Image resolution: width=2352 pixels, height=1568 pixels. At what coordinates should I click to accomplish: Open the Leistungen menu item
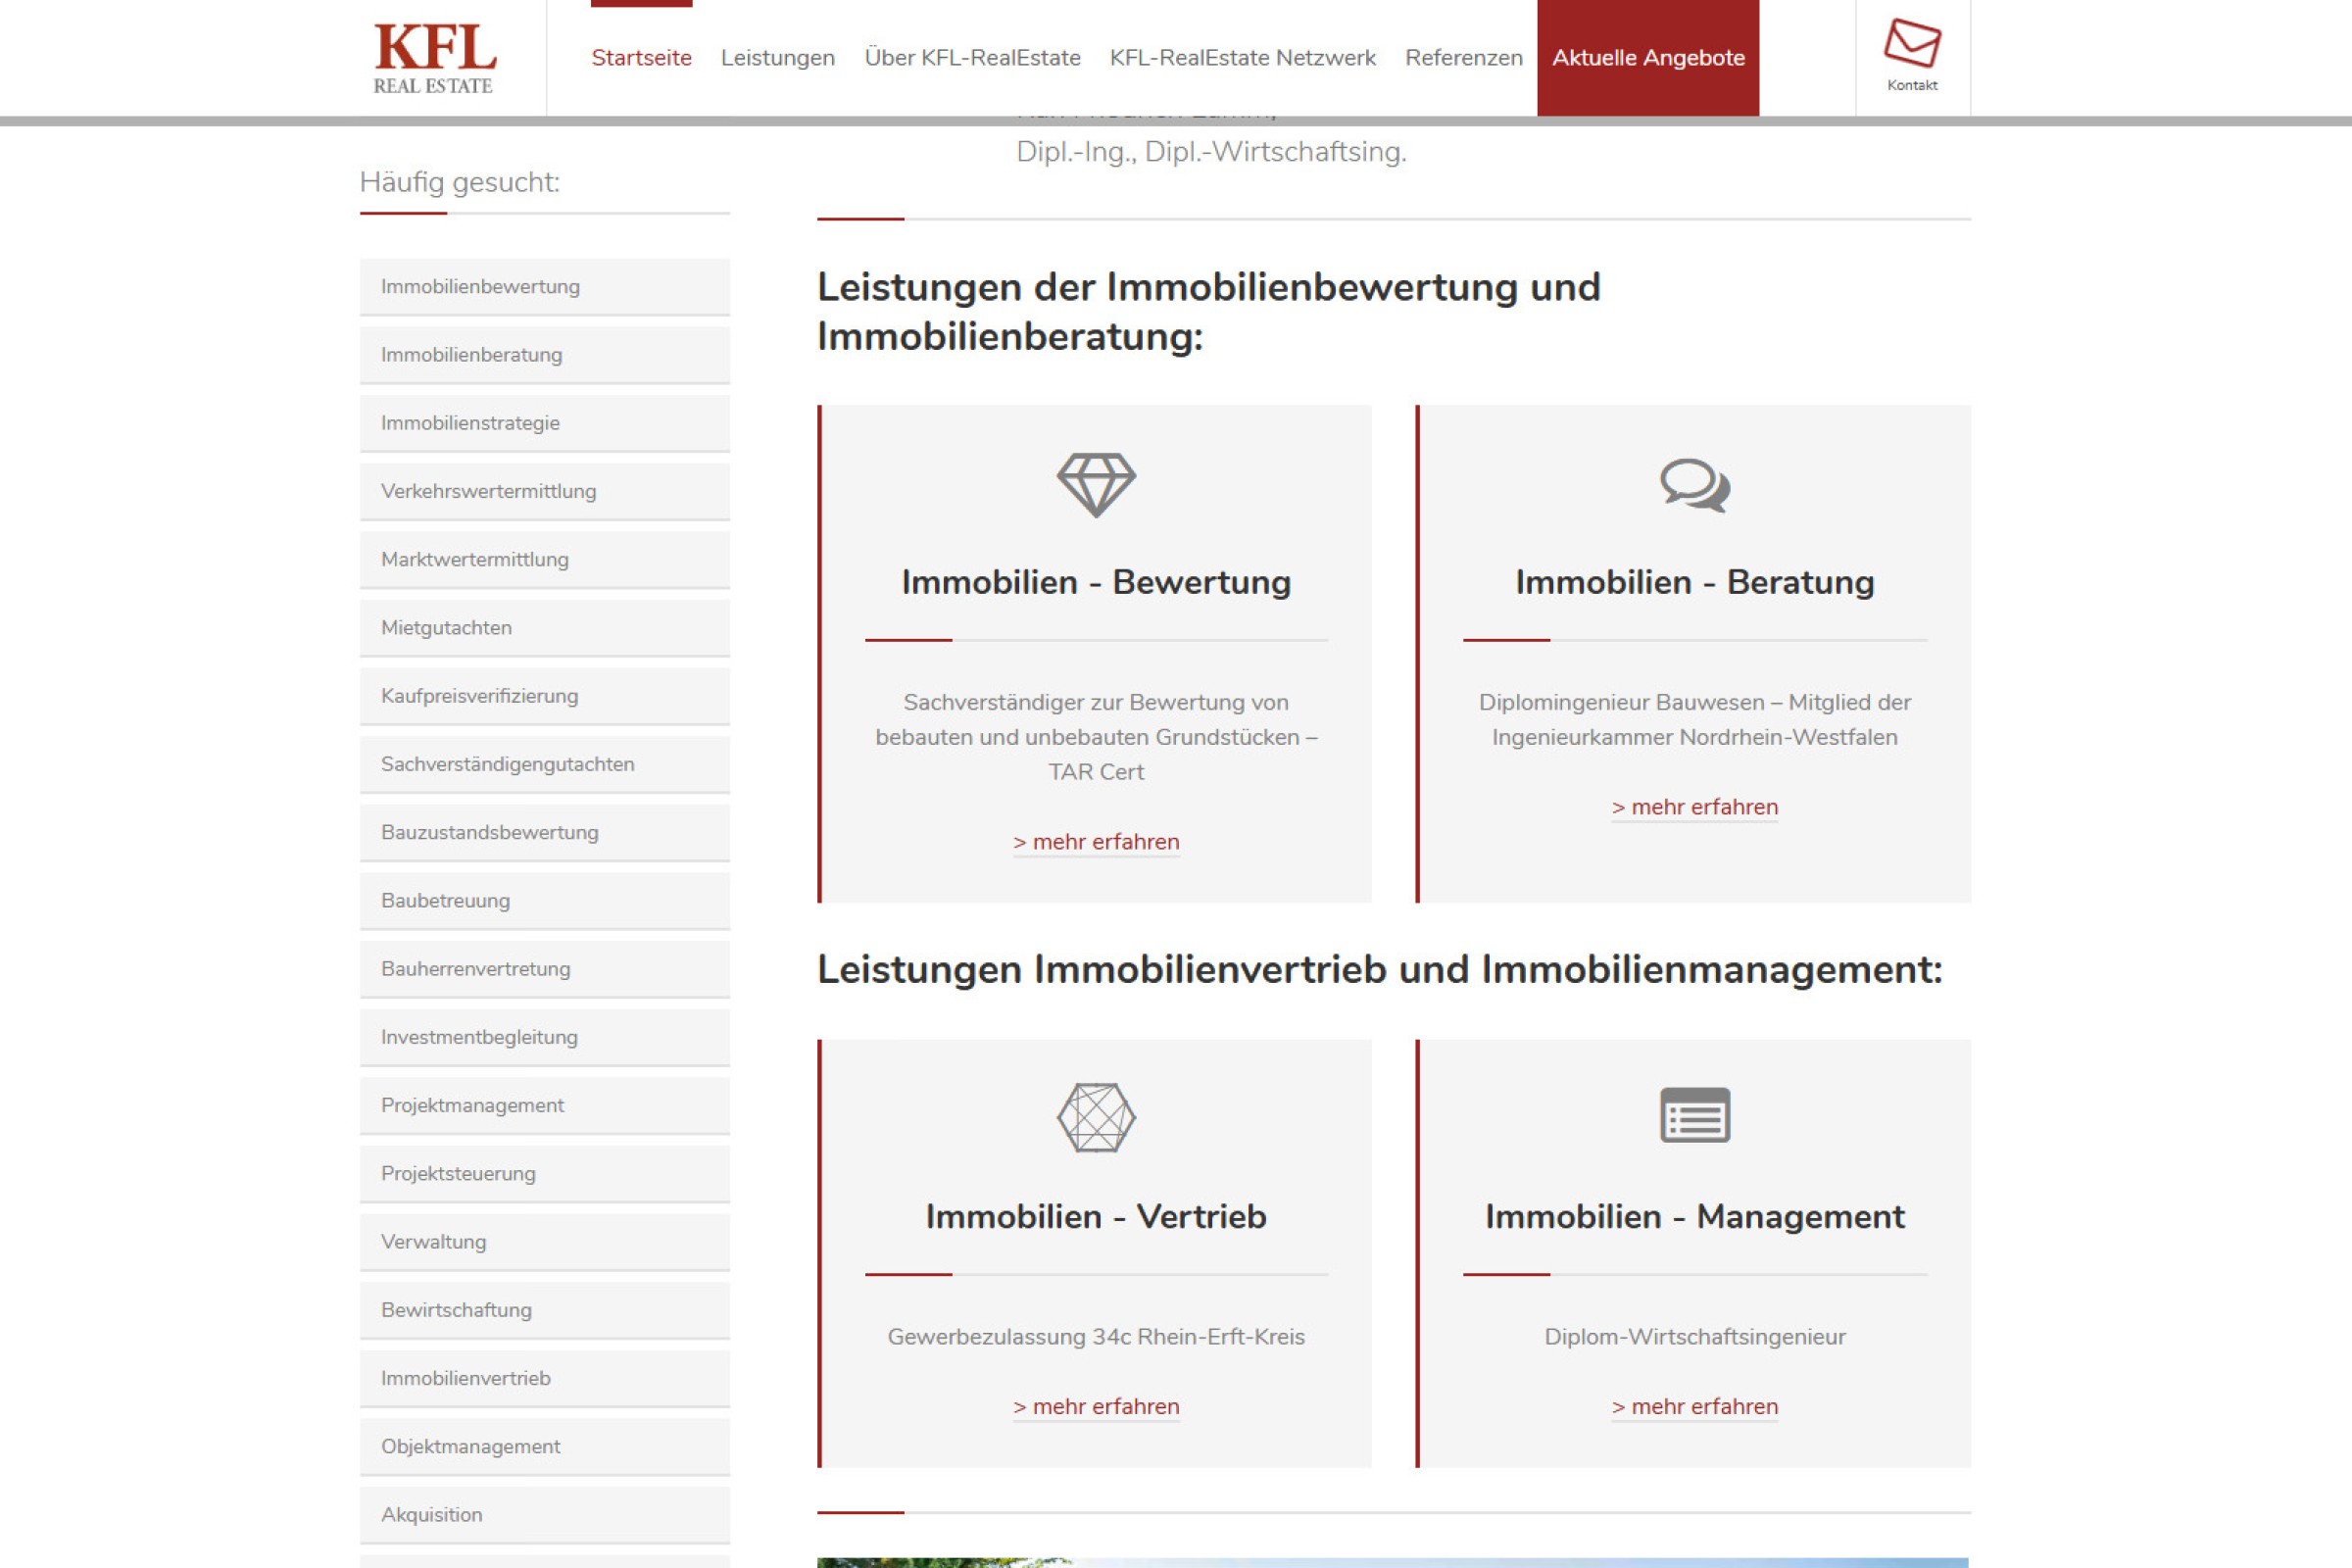click(777, 58)
